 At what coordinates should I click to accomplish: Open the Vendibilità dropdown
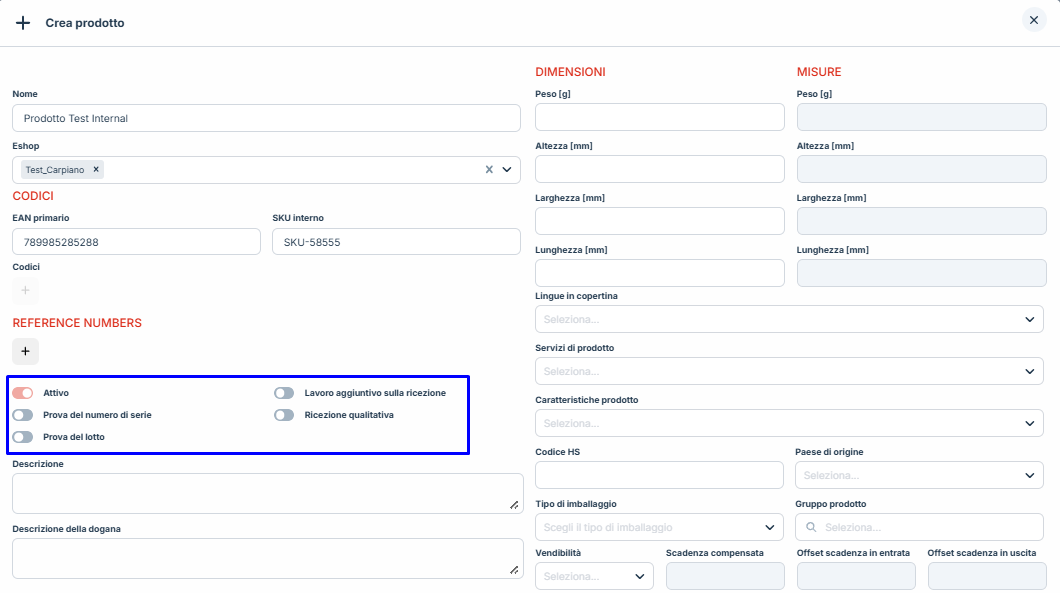click(594, 576)
